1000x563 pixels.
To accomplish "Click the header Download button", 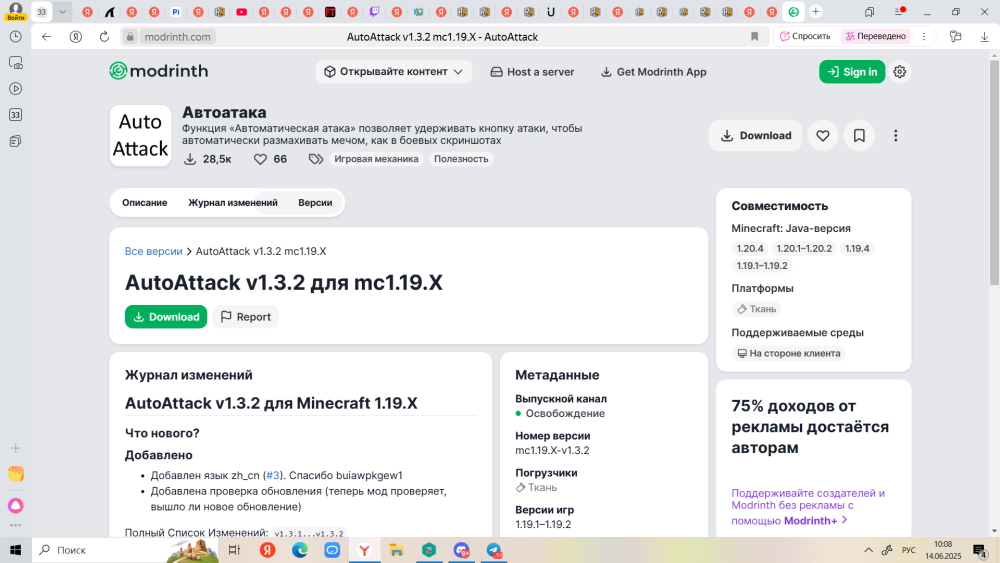I will click(756, 136).
